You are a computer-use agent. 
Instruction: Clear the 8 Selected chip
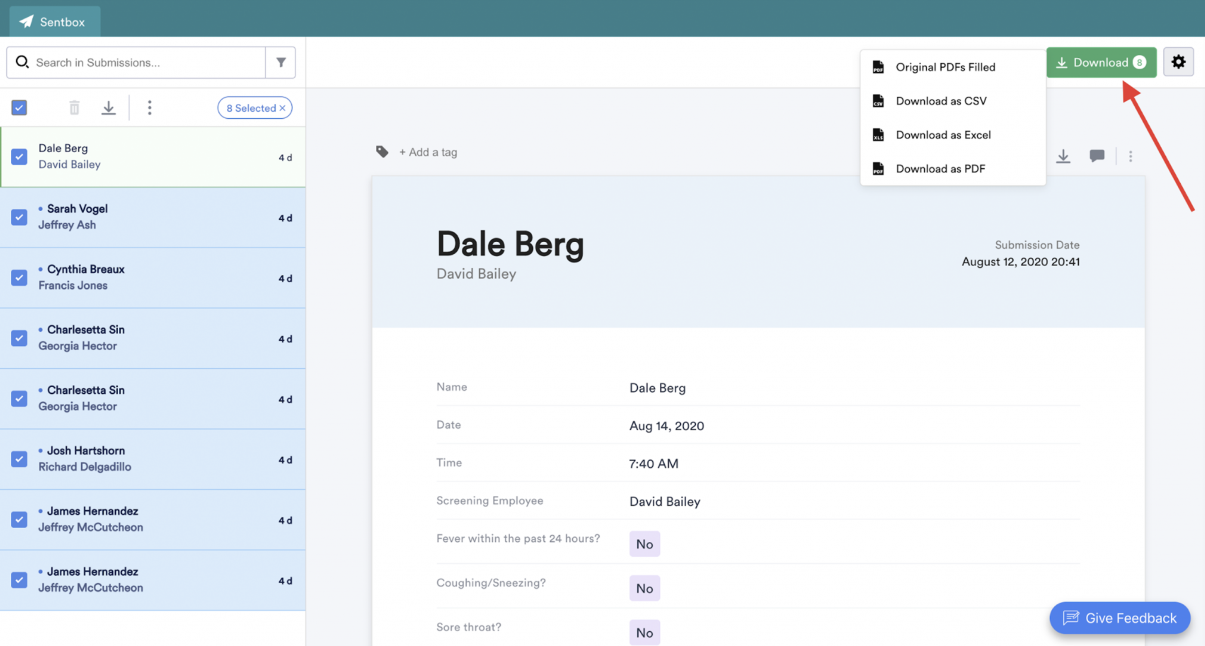(x=283, y=108)
